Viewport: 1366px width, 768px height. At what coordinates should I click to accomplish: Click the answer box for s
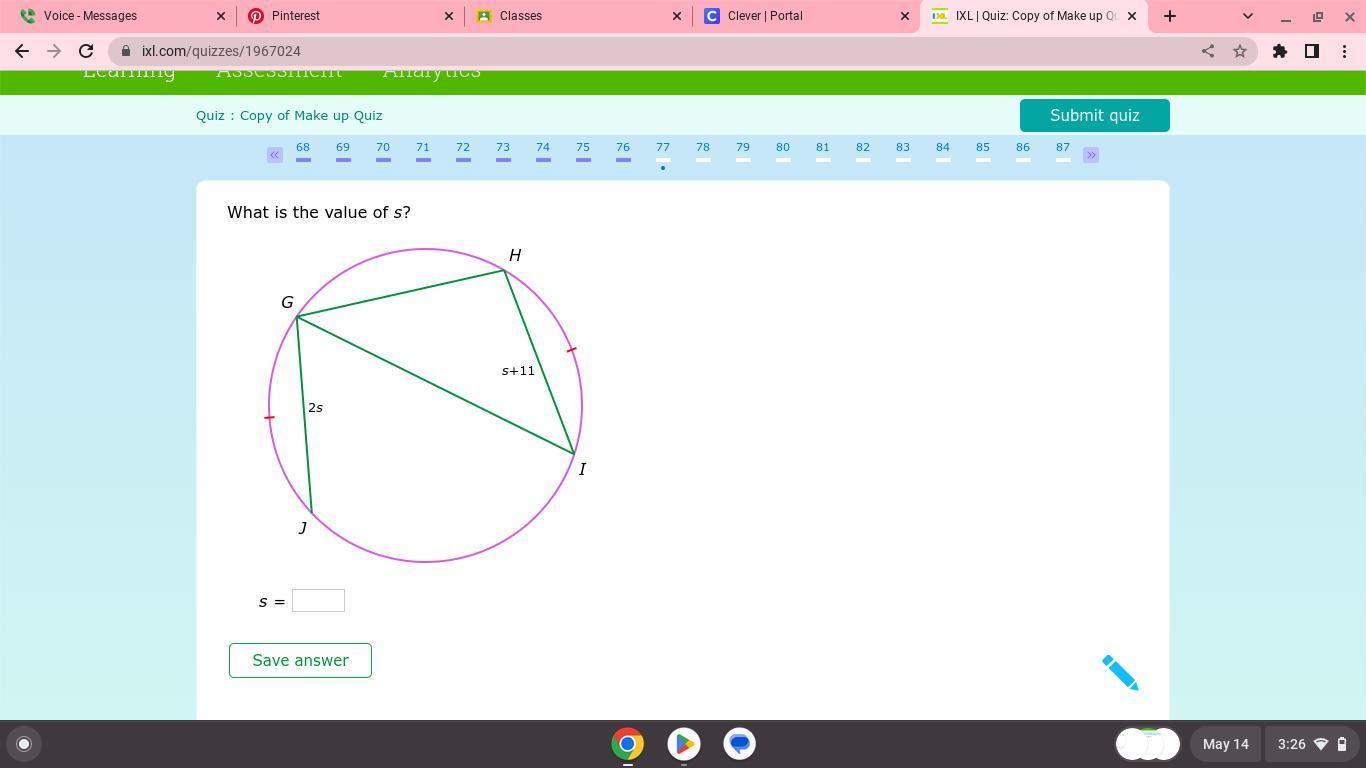coord(318,600)
